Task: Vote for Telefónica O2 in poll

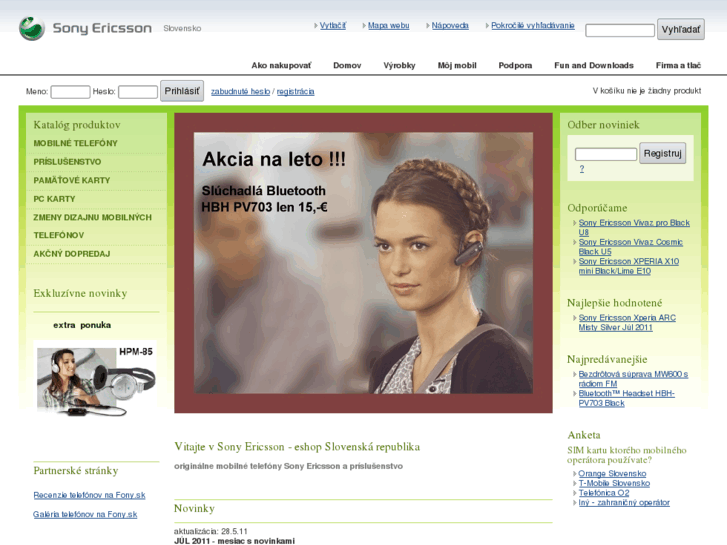Action: tap(604, 493)
